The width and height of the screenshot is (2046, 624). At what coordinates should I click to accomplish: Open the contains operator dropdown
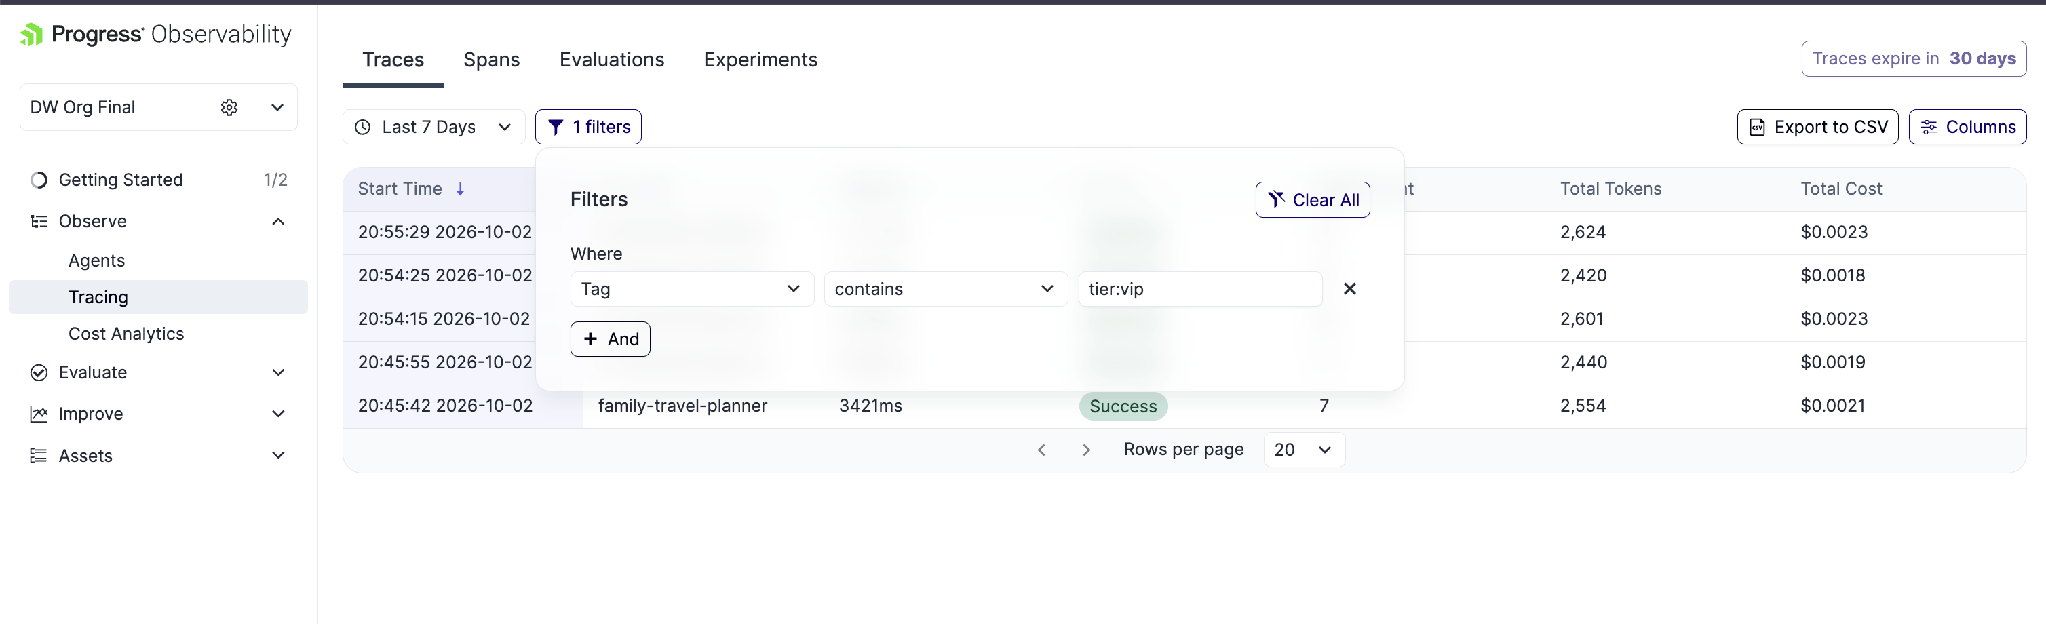click(946, 289)
